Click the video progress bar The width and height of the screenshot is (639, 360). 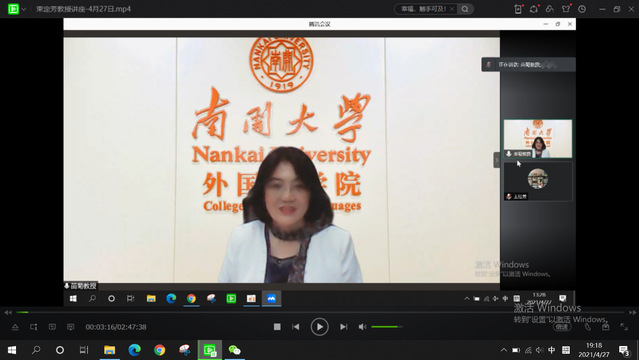coord(320,312)
